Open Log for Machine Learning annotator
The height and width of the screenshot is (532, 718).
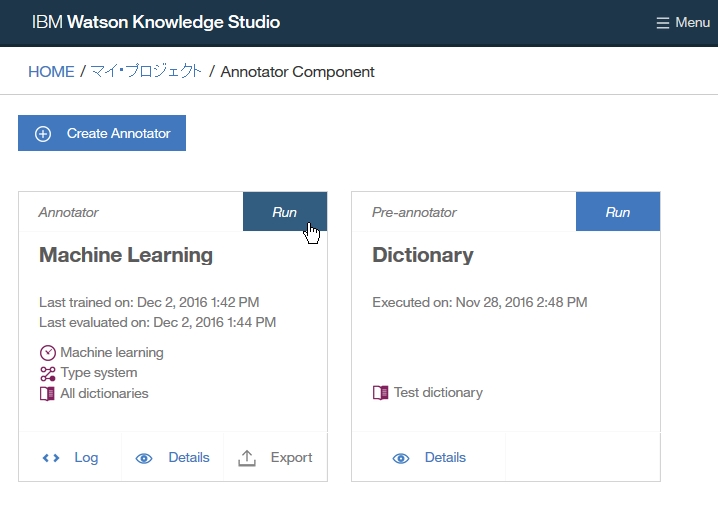pyautogui.click(x=86, y=458)
